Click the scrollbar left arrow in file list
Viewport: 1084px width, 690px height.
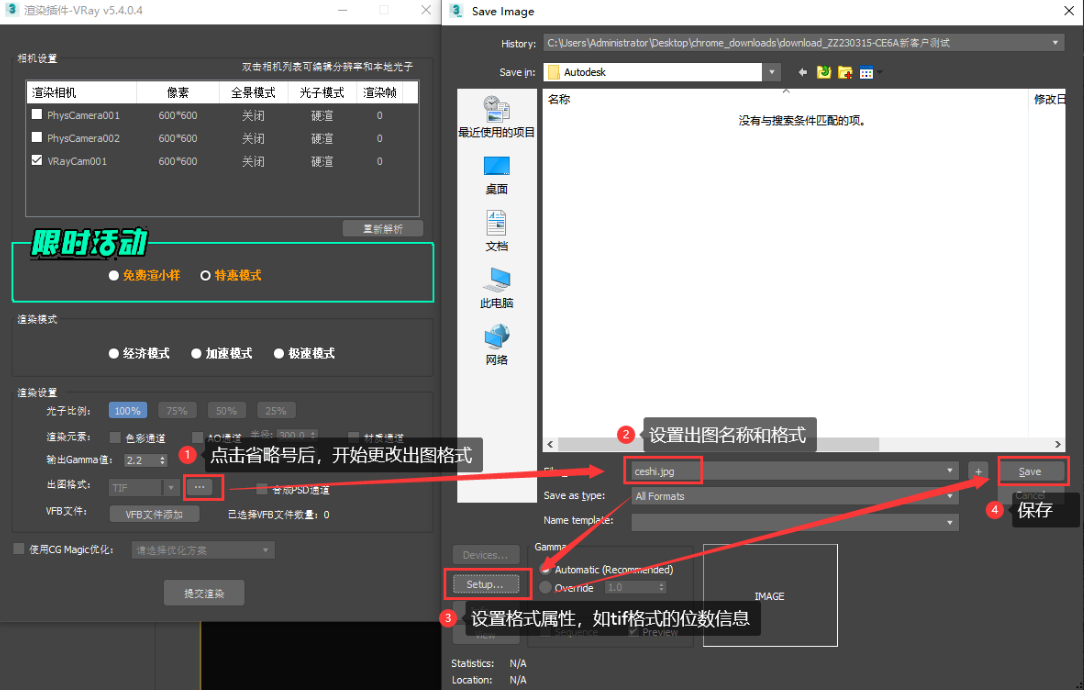[x=550, y=444]
